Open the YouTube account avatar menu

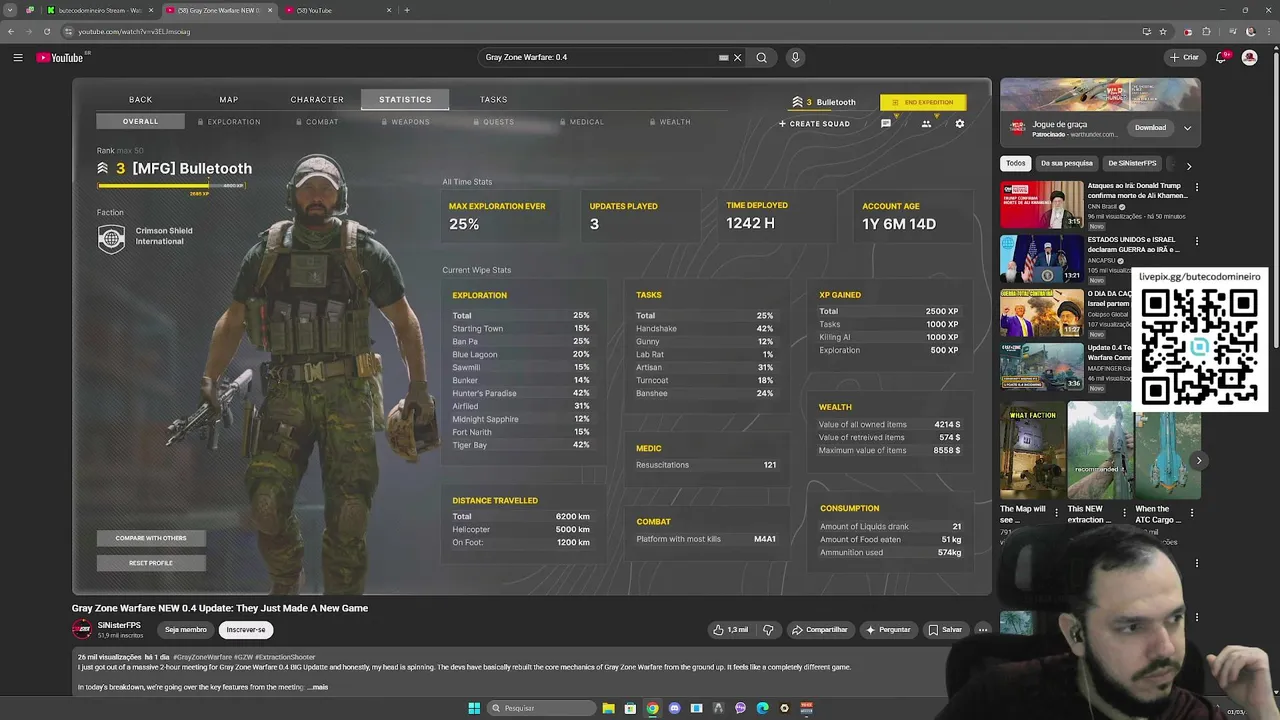(x=1249, y=58)
